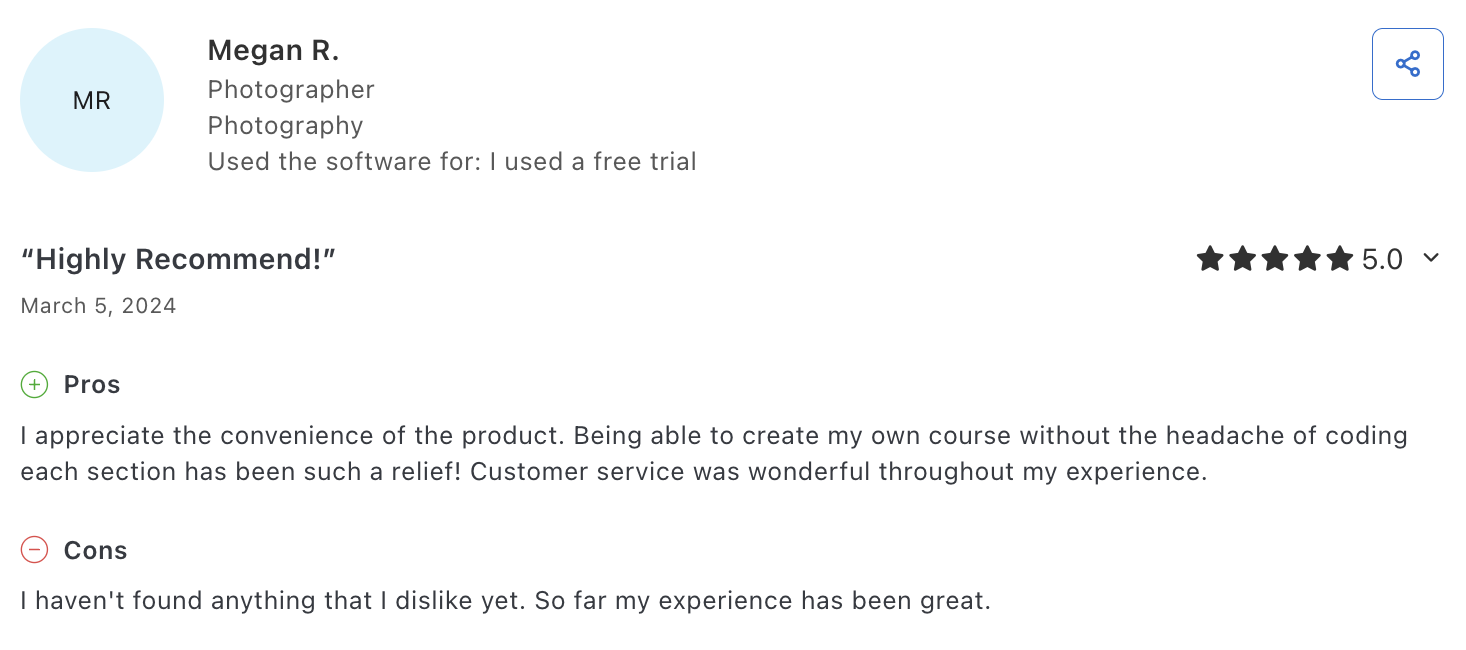Click the share icon button
This screenshot has height=650, width=1466.
1407,64
